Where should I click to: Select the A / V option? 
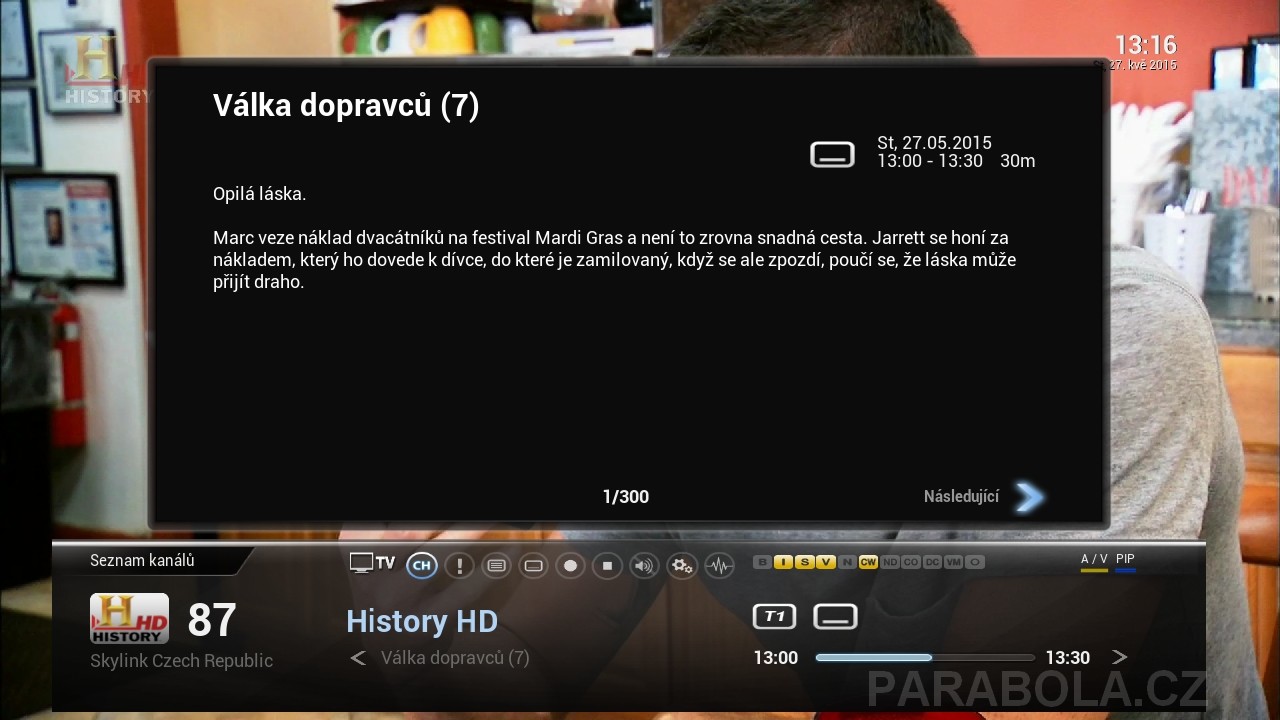click(1094, 560)
